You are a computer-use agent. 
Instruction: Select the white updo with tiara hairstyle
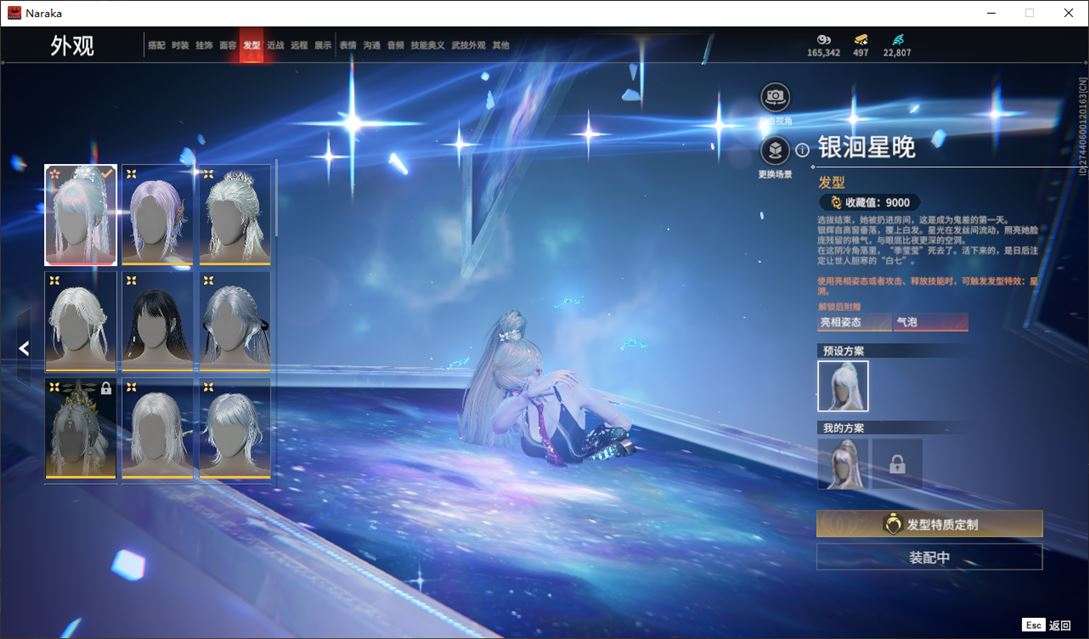(235, 215)
